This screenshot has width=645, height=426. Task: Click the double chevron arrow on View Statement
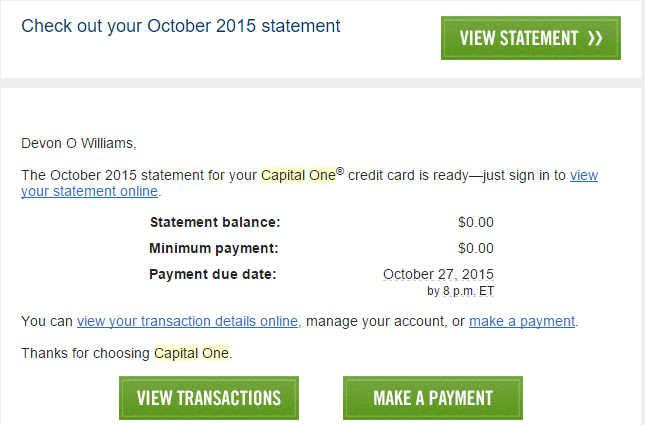595,38
